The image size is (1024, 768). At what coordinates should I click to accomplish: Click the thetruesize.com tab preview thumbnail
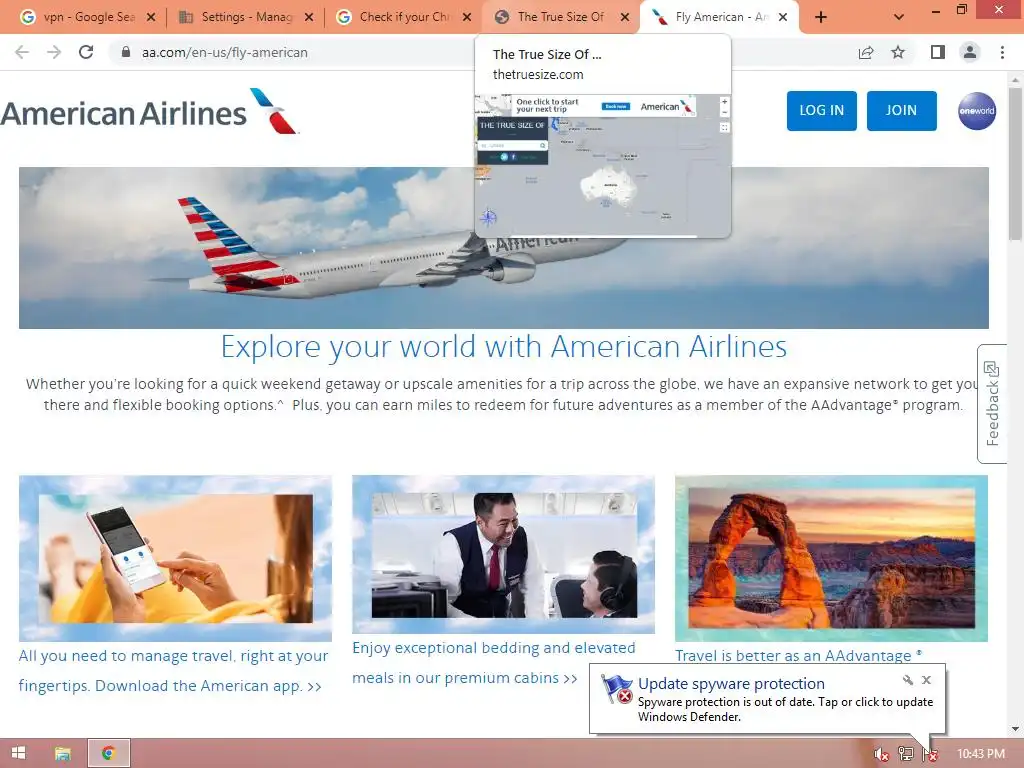coord(602,165)
